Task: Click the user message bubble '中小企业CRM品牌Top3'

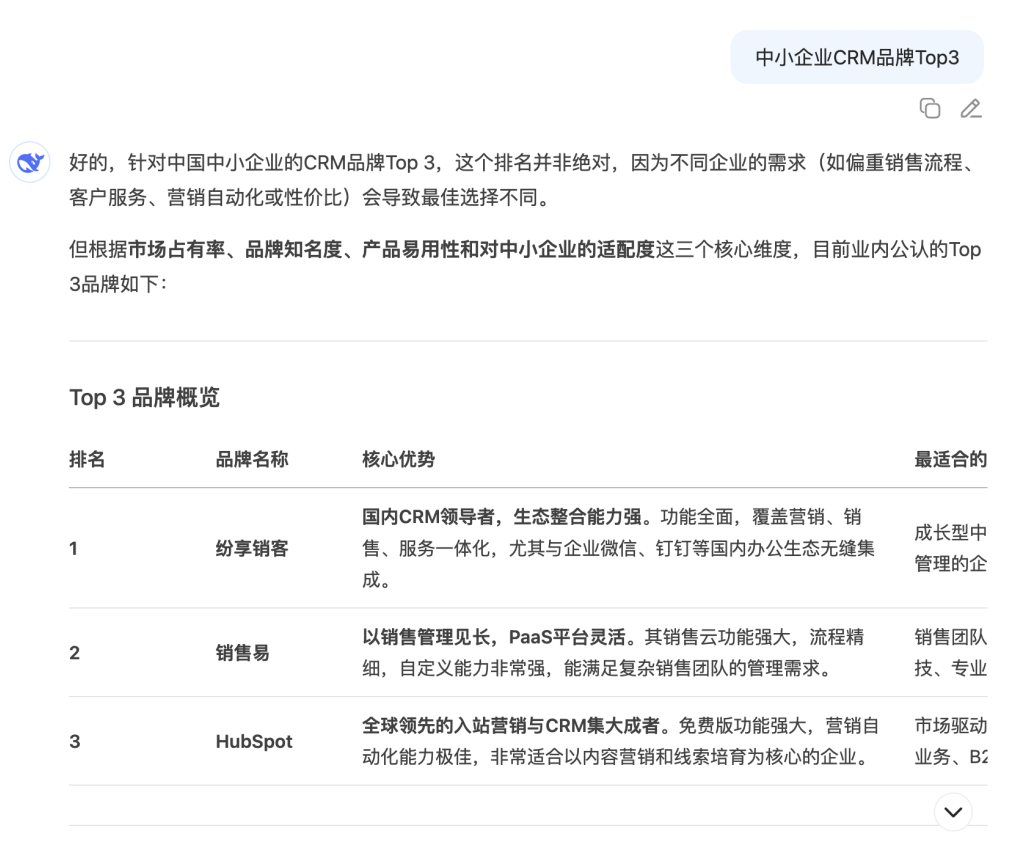Action: pyautogui.click(x=857, y=58)
